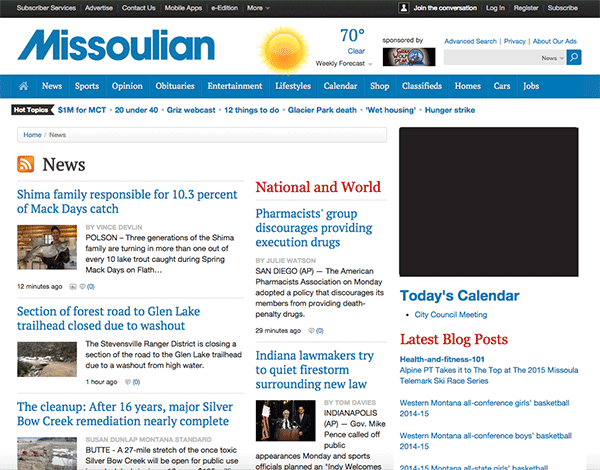
Task: Open the e-Edition link
Action: coord(224,8)
